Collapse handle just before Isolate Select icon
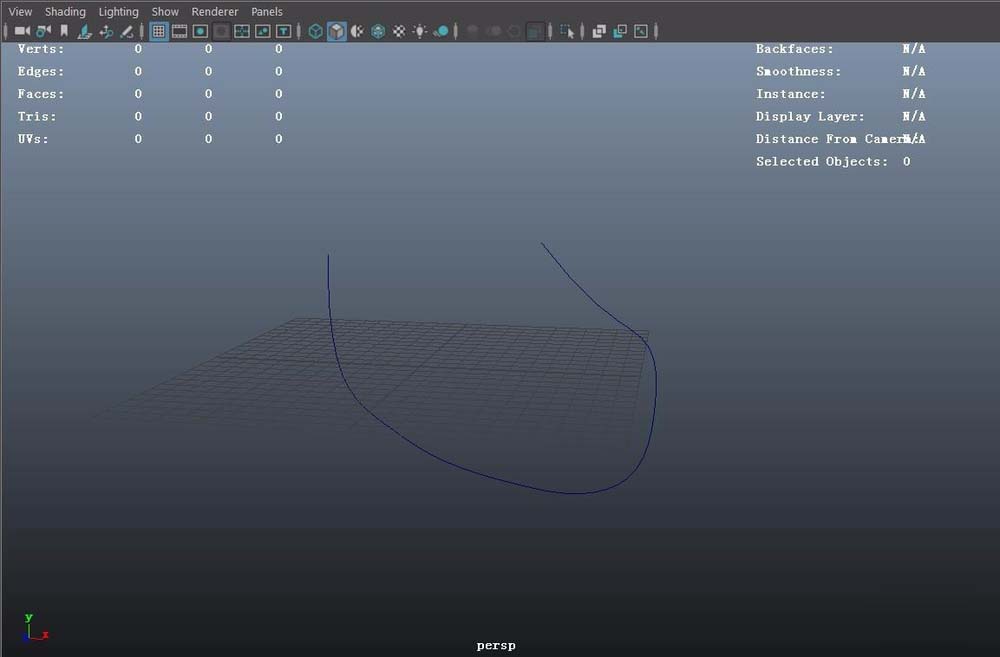This screenshot has height=657, width=1000. click(550, 31)
